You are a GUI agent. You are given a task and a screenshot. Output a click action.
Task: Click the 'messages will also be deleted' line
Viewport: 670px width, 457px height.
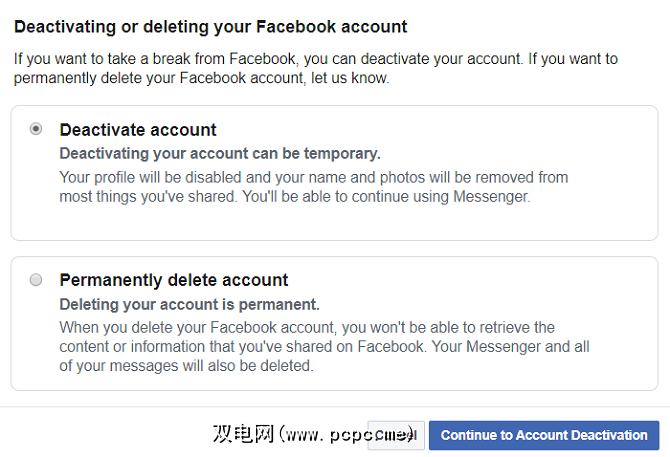pyautogui.click(x=186, y=366)
